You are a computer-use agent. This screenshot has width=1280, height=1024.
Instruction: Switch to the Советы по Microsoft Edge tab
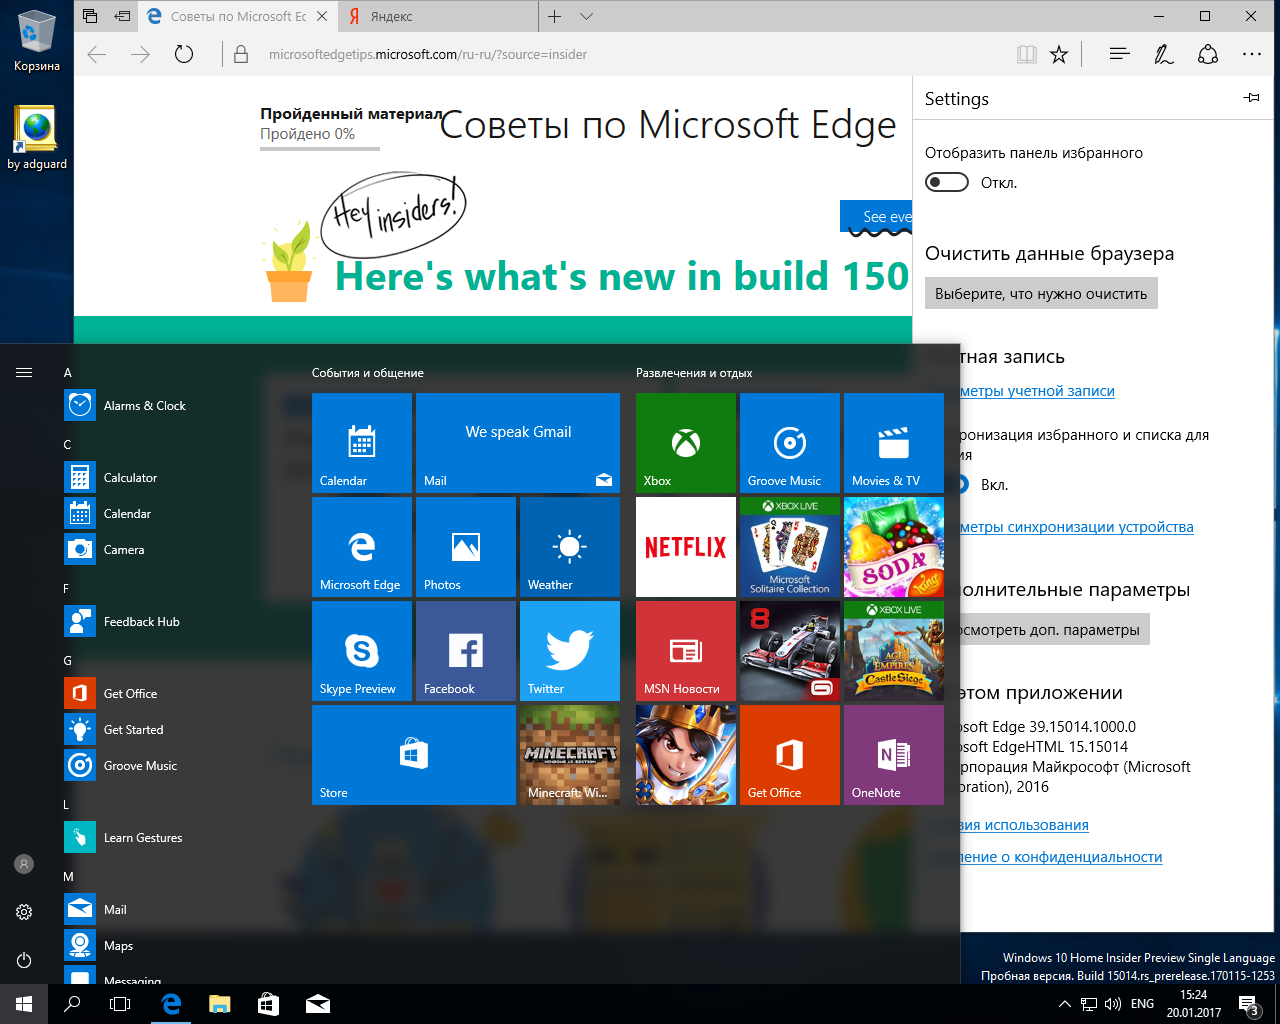pyautogui.click(x=238, y=16)
